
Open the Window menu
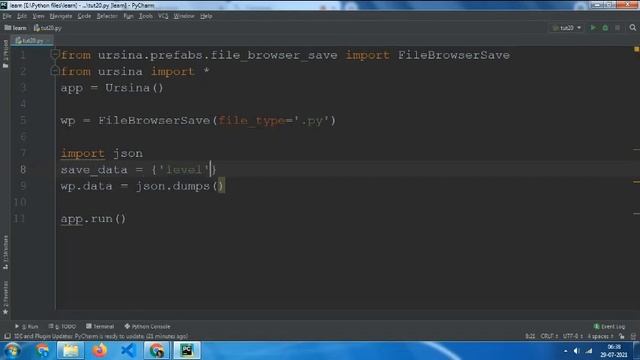pos(184,16)
